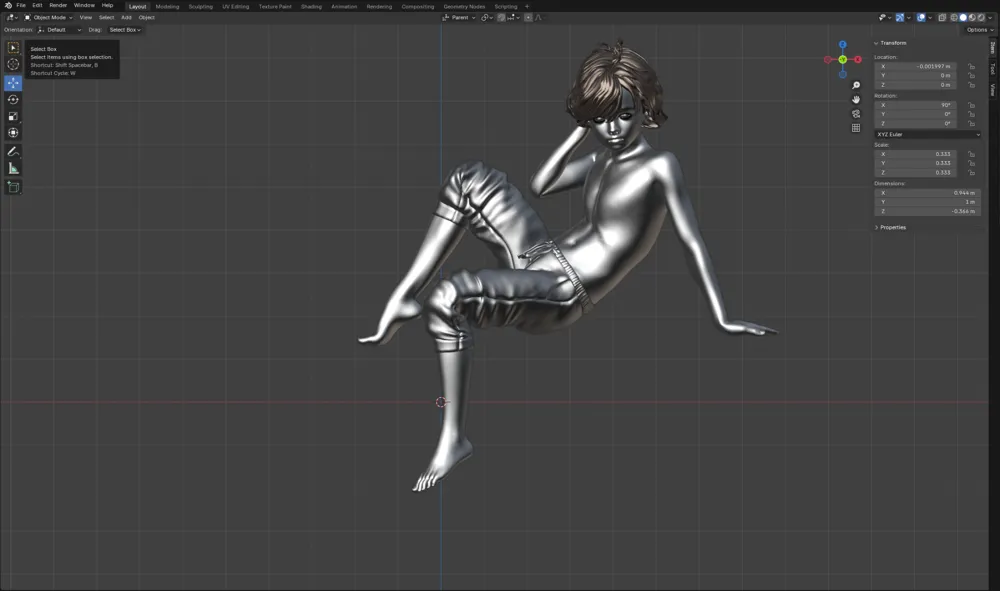Open the Options dropdown
The image size is (1000, 591).
980,30
